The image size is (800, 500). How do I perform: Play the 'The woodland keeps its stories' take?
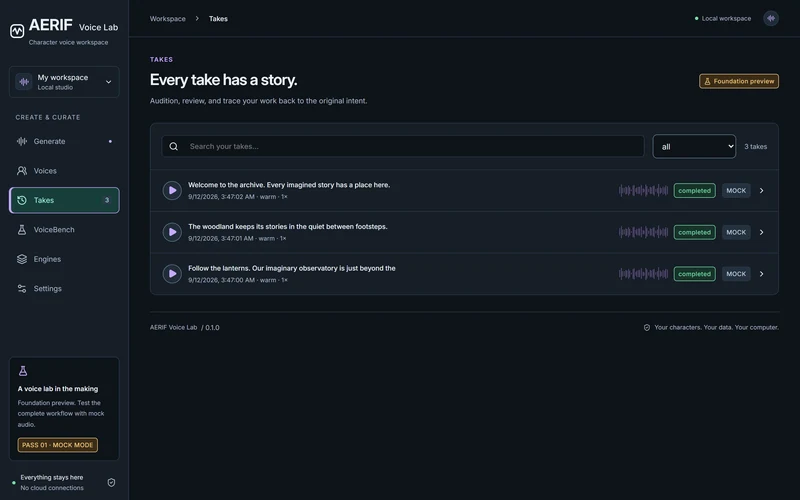tap(172, 232)
